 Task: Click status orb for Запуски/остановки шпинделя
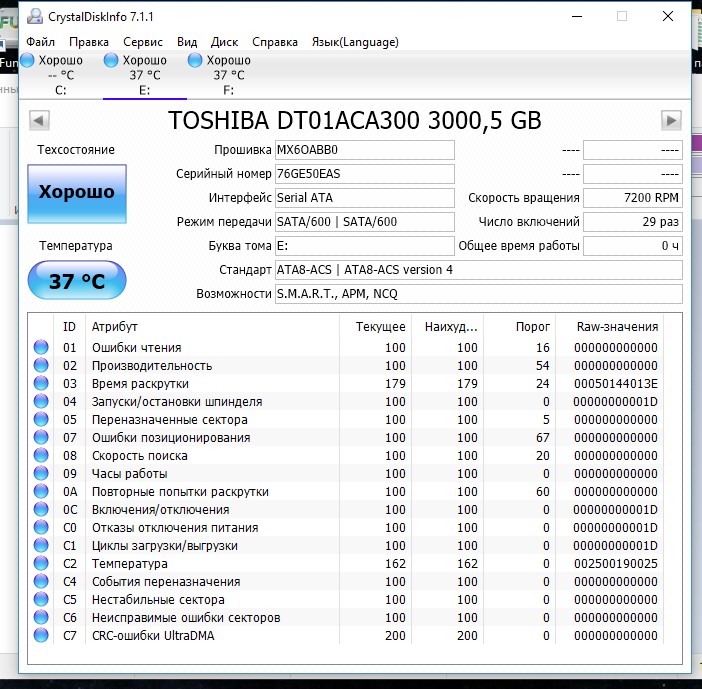pos(41,401)
